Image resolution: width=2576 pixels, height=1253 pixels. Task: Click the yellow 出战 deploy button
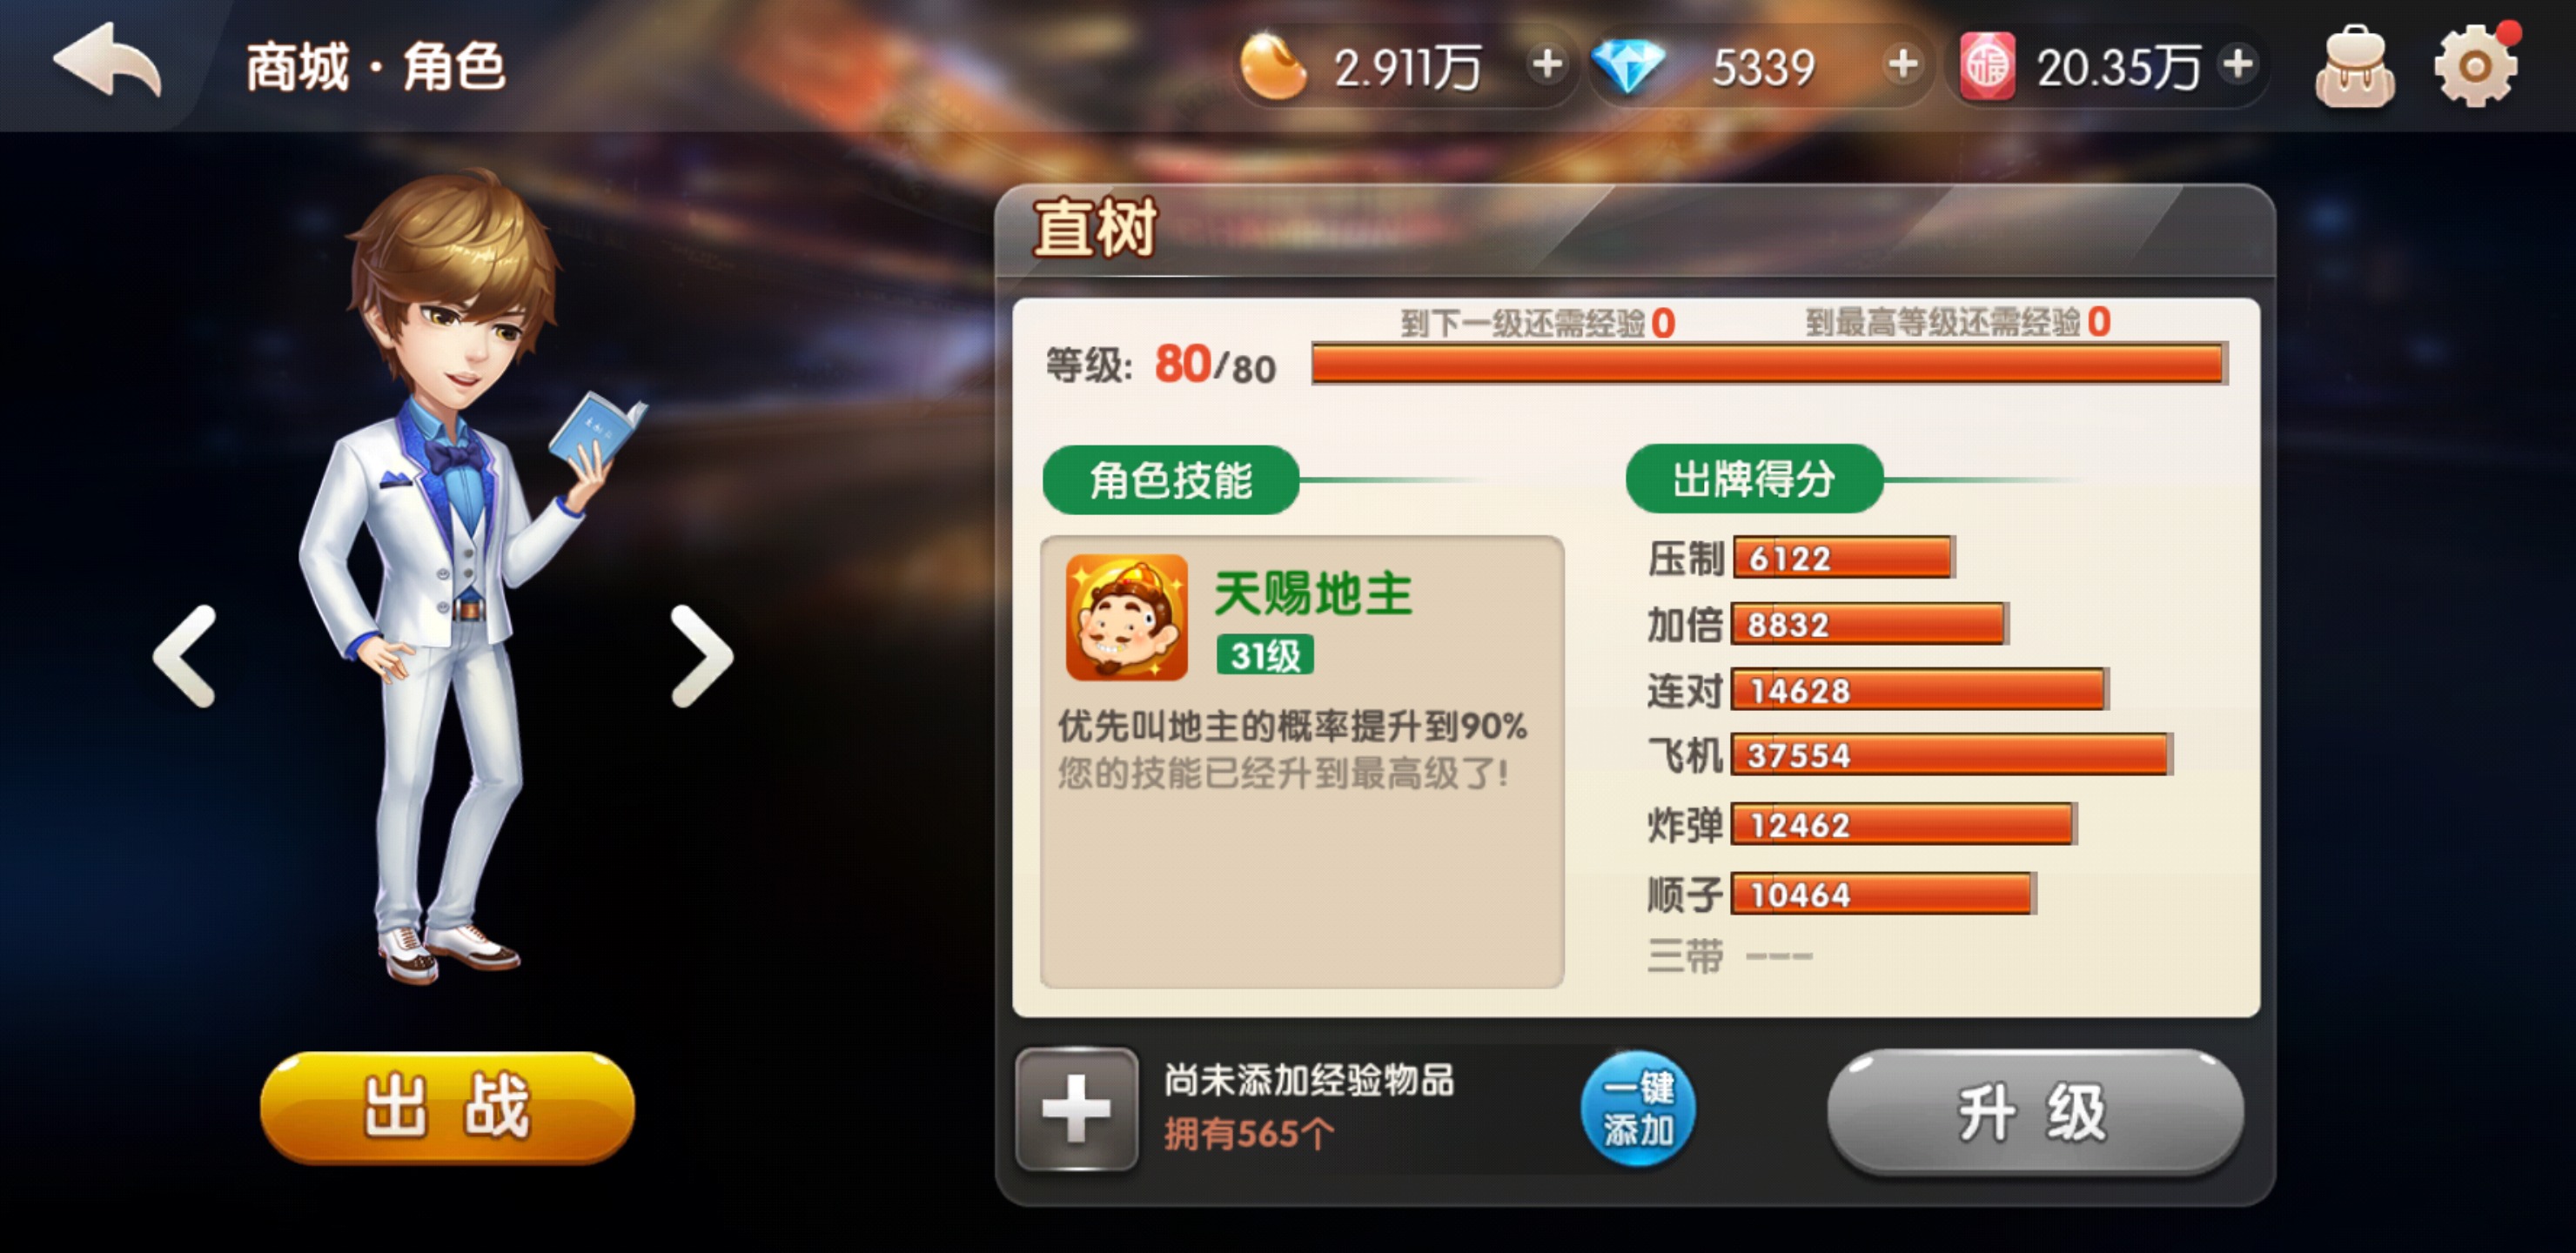coord(447,1106)
